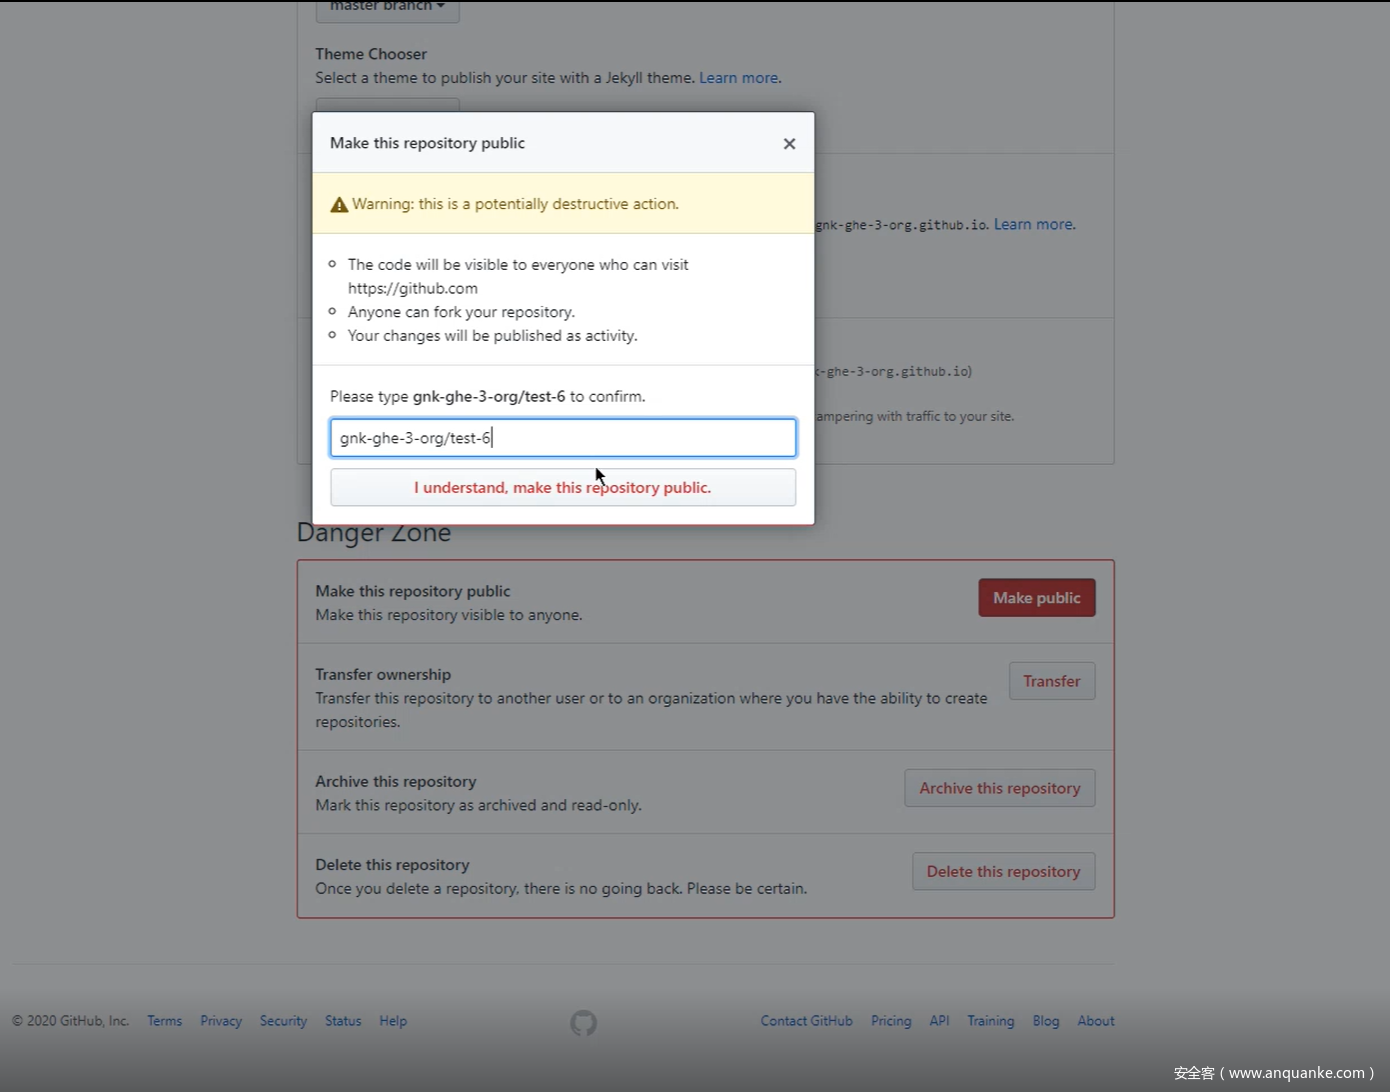Click the Theme Chooser heading

pyautogui.click(x=371, y=54)
